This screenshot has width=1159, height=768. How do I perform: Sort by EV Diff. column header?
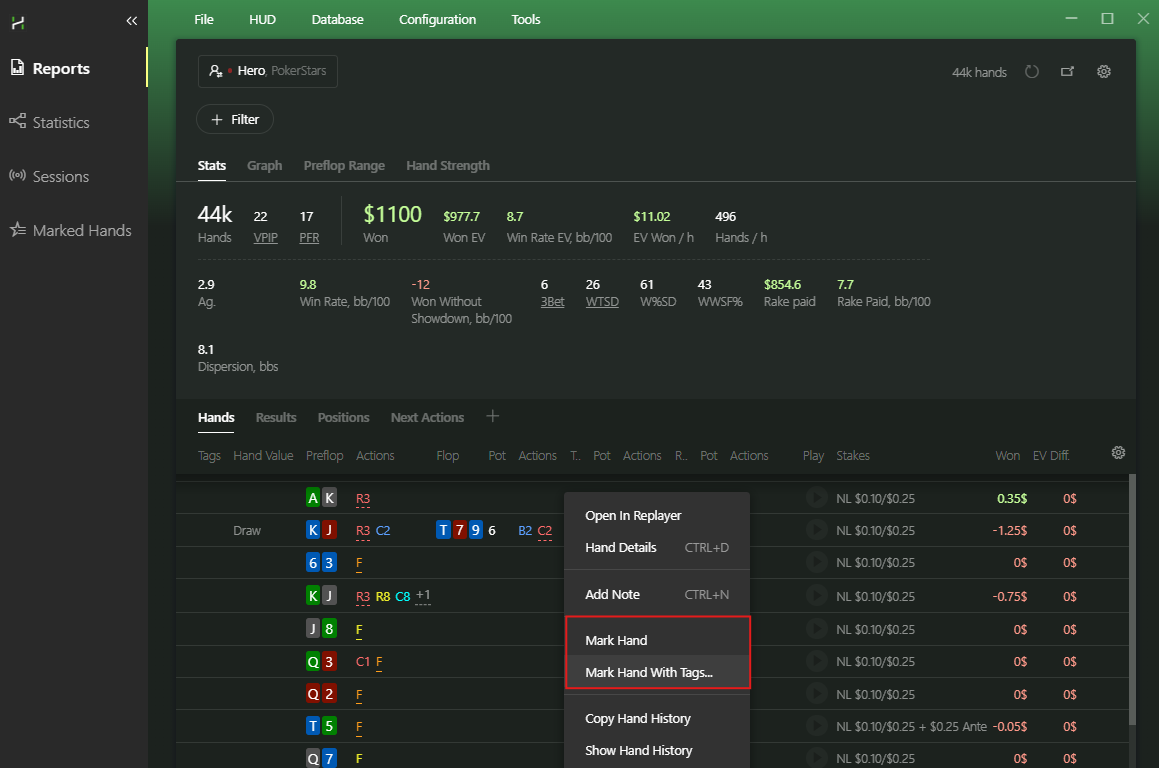click(1051, 455)
